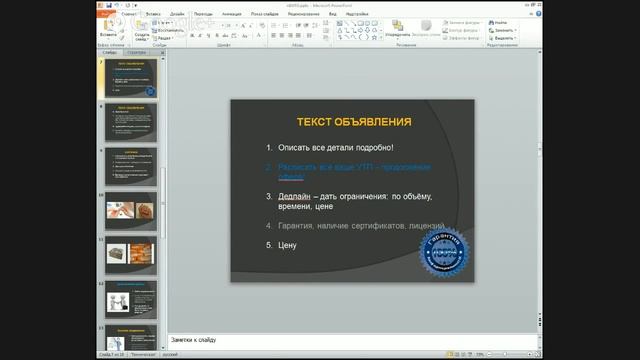Toggle Bold formatting
The width and height of the screenshot is (640, 360).
click(x=192, y=36)
